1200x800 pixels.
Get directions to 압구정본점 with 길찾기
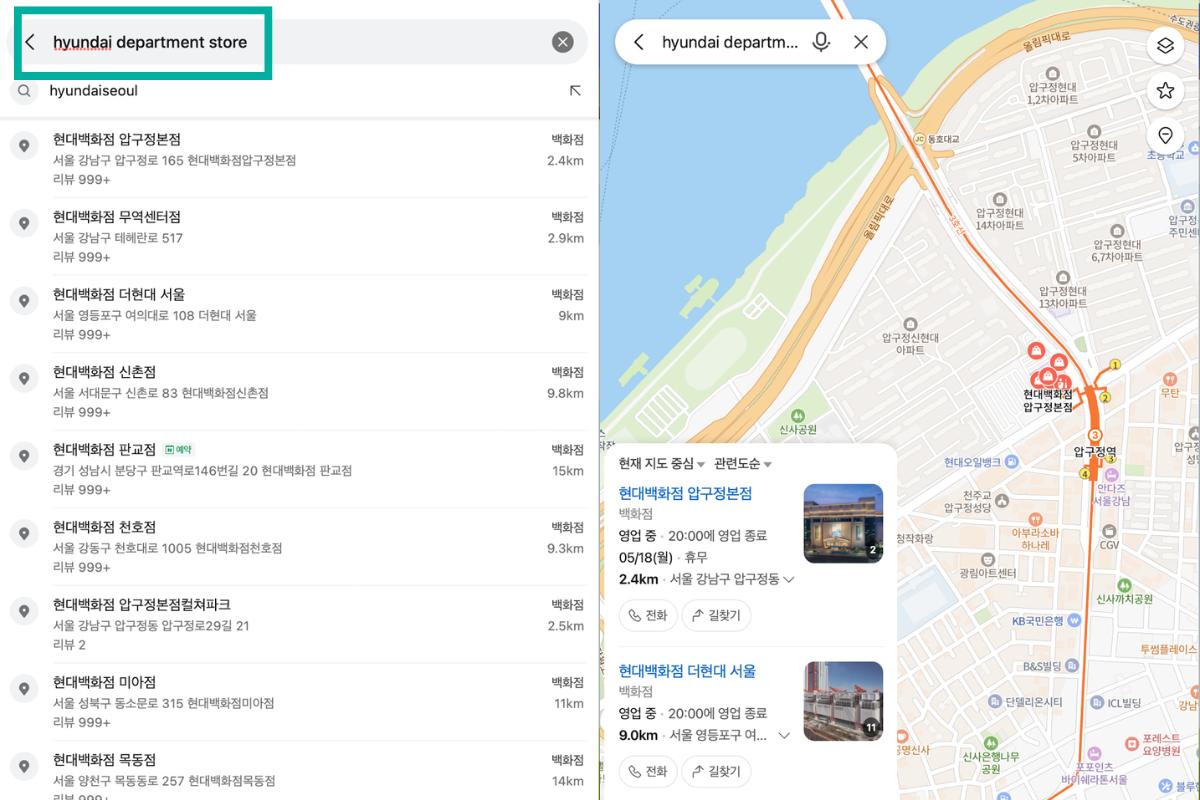[717, 615]
